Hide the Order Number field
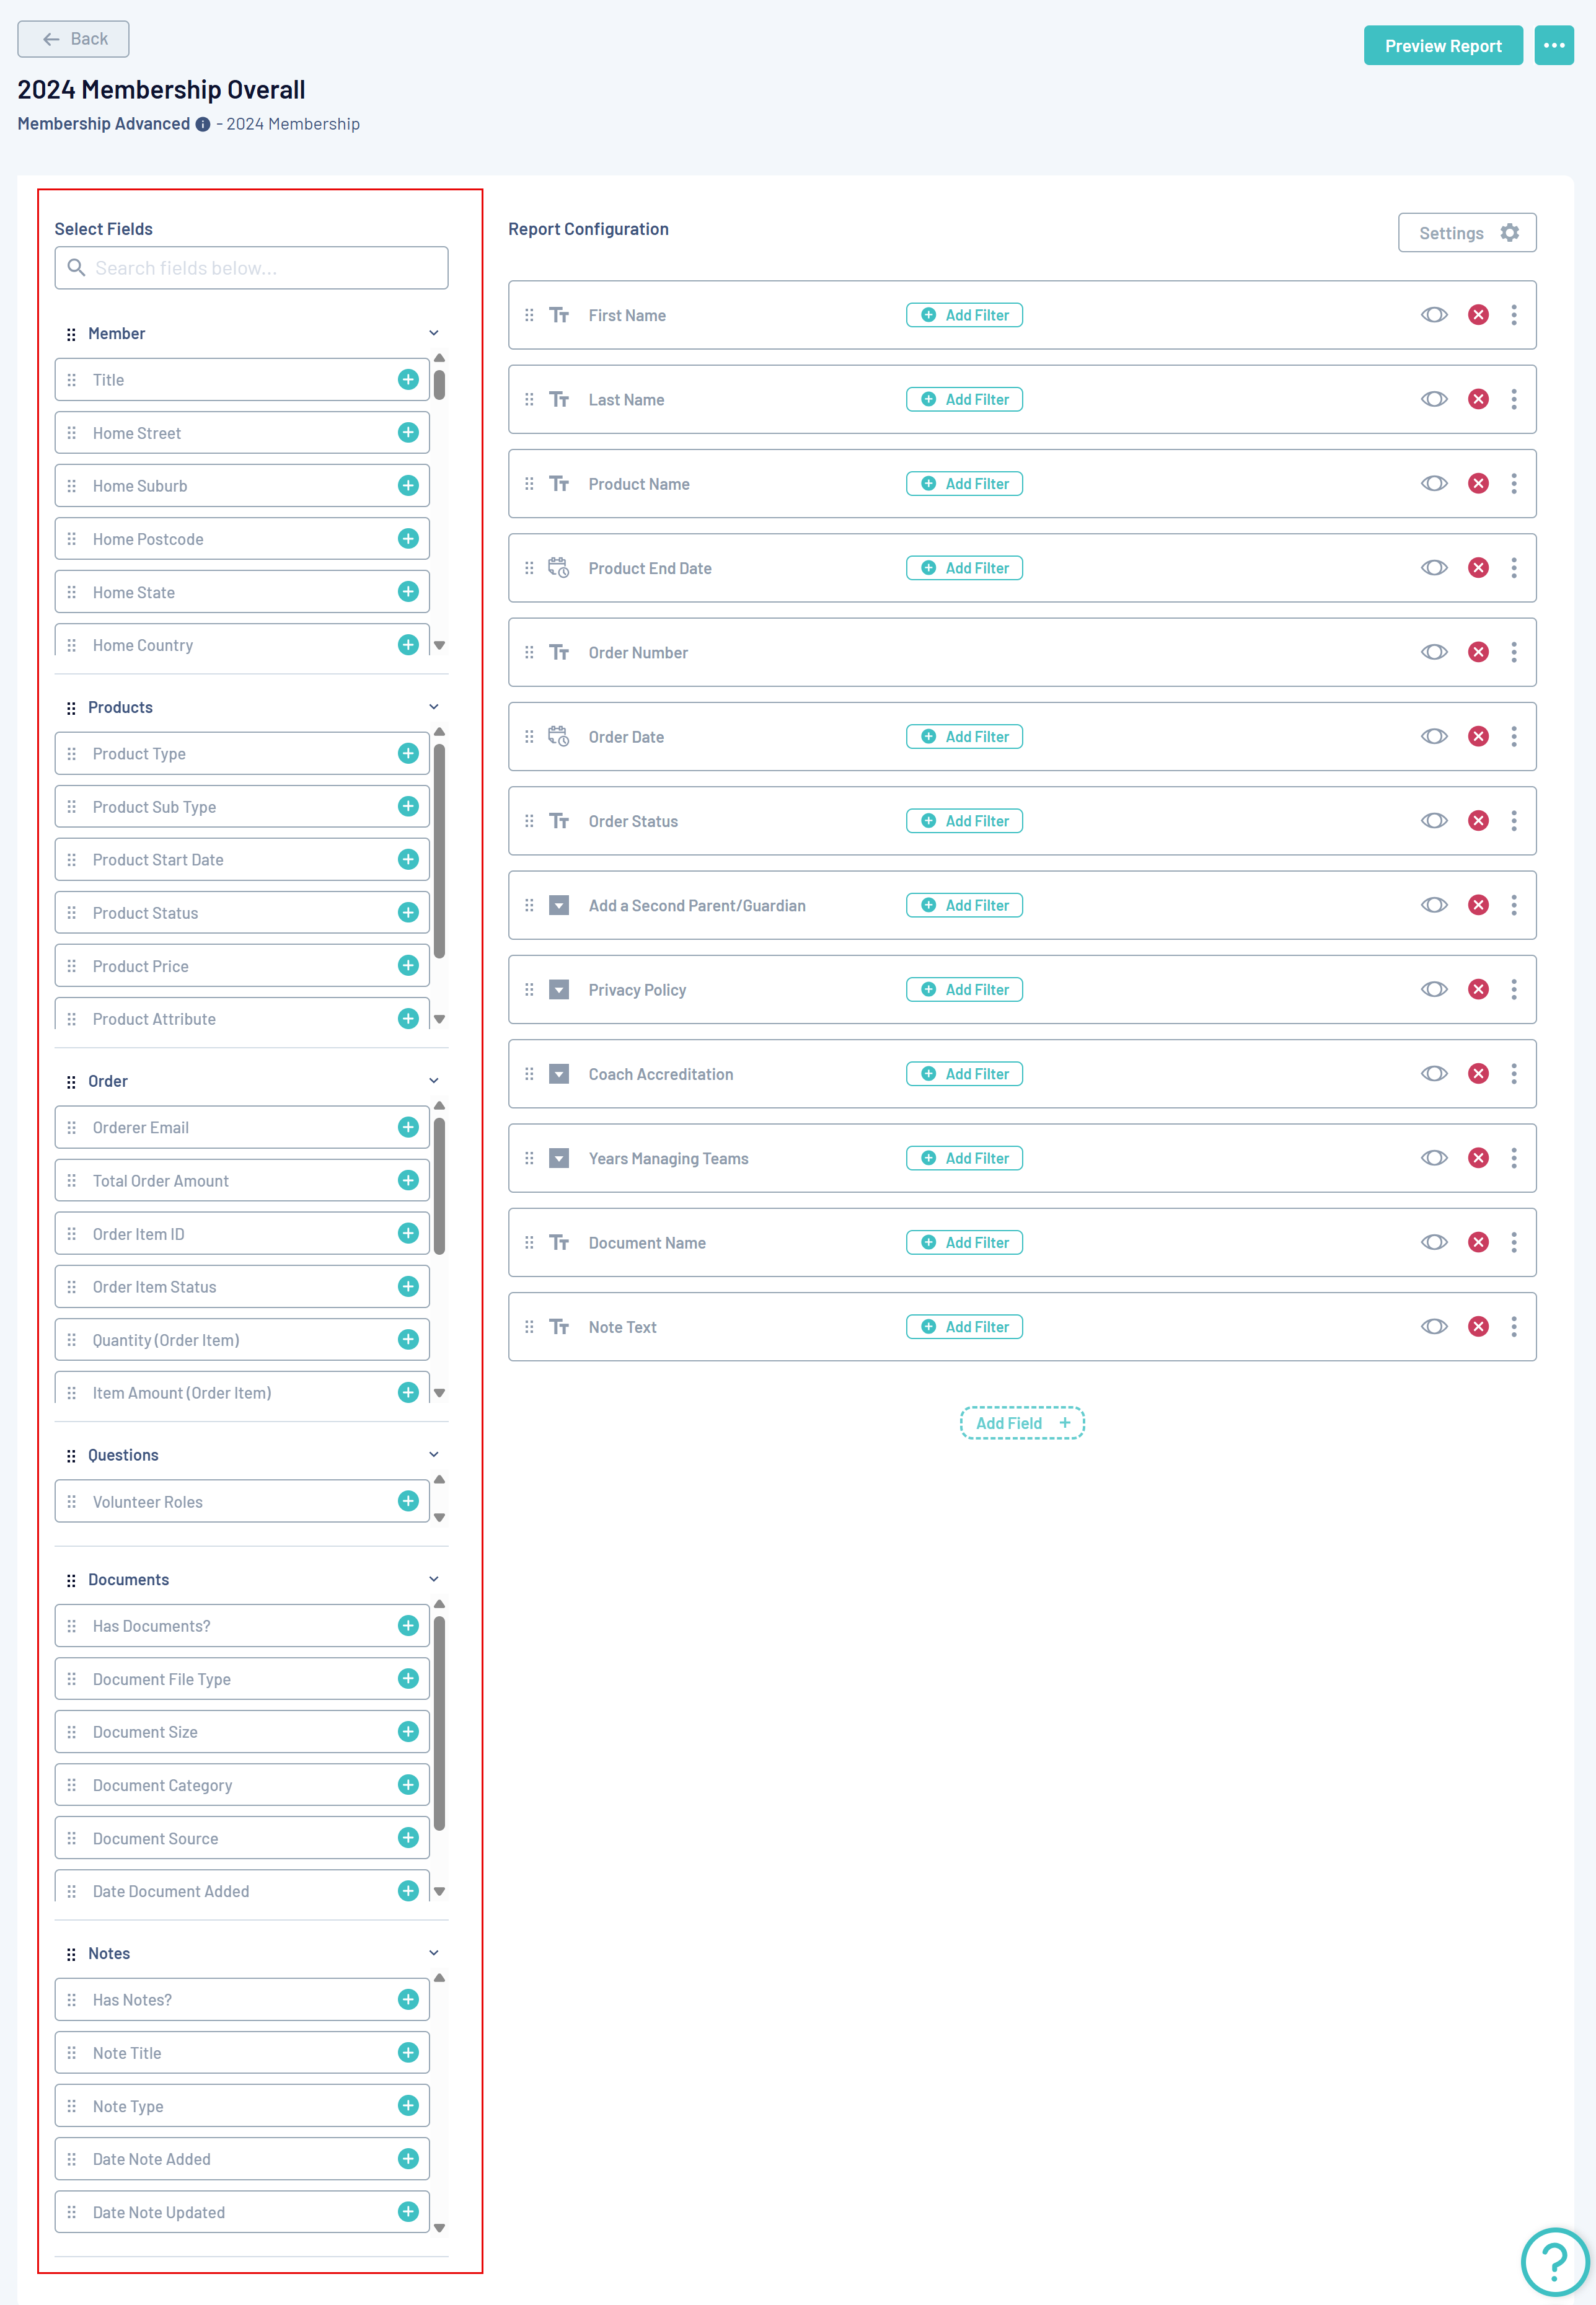Image resolution: width=1596 pixels, height=2305 pixels. (1434, 653)
